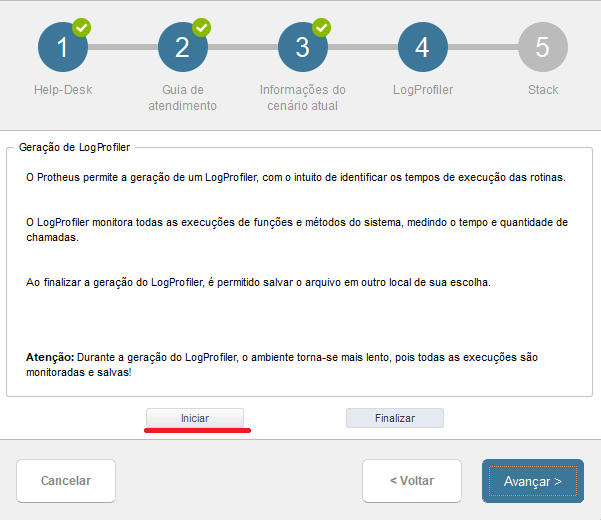Cancel the wizard with Cancelar
This screenshot has width=601, height=520.
66,481
